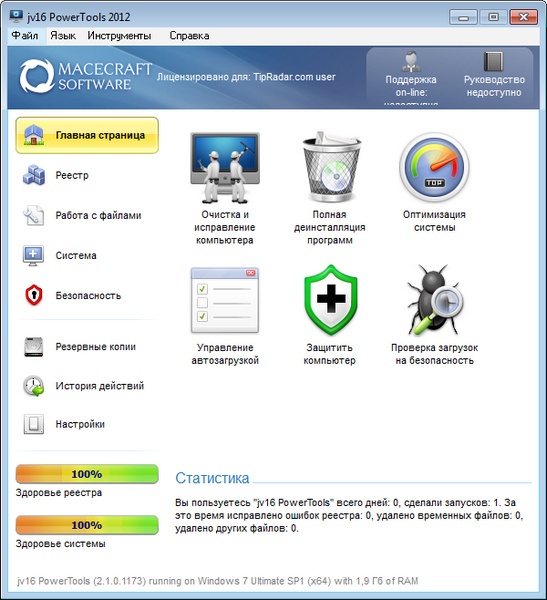Select the Главная страница label
This screenshot has height=600, width=547.
[x=100, y=135]
